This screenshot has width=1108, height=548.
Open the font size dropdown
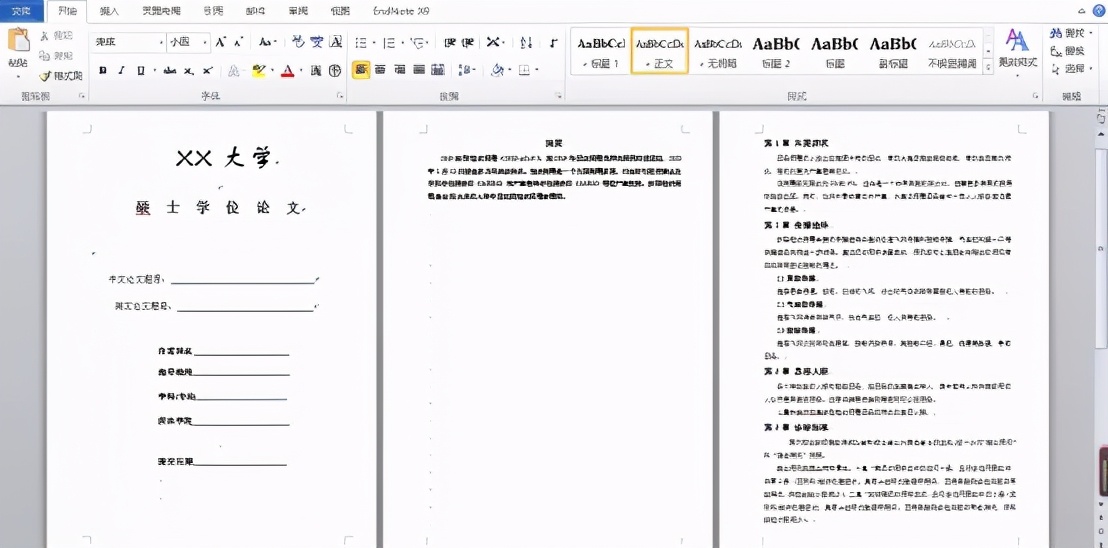coord(205,42)
